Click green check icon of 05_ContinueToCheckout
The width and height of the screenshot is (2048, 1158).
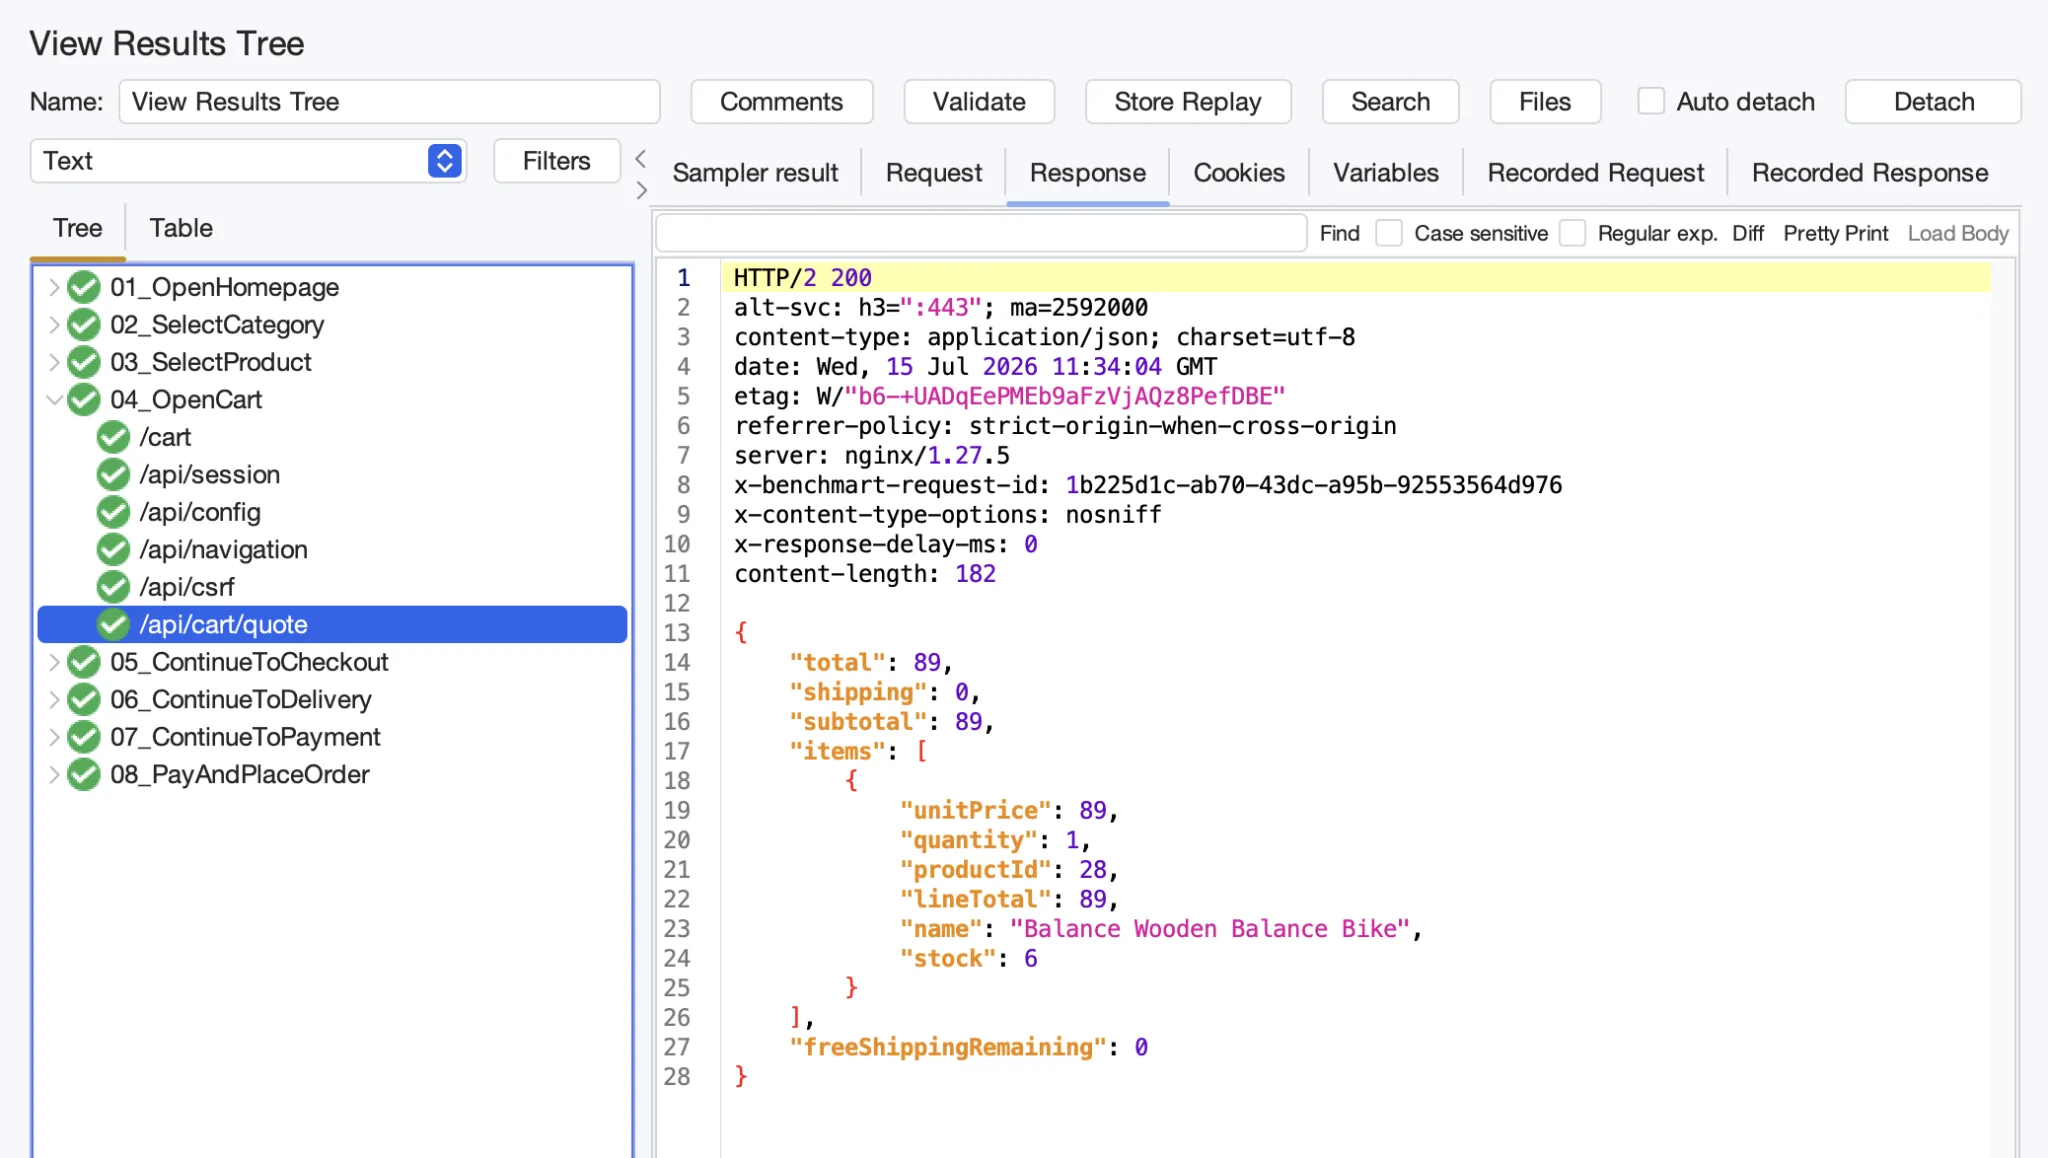[84, 662]
